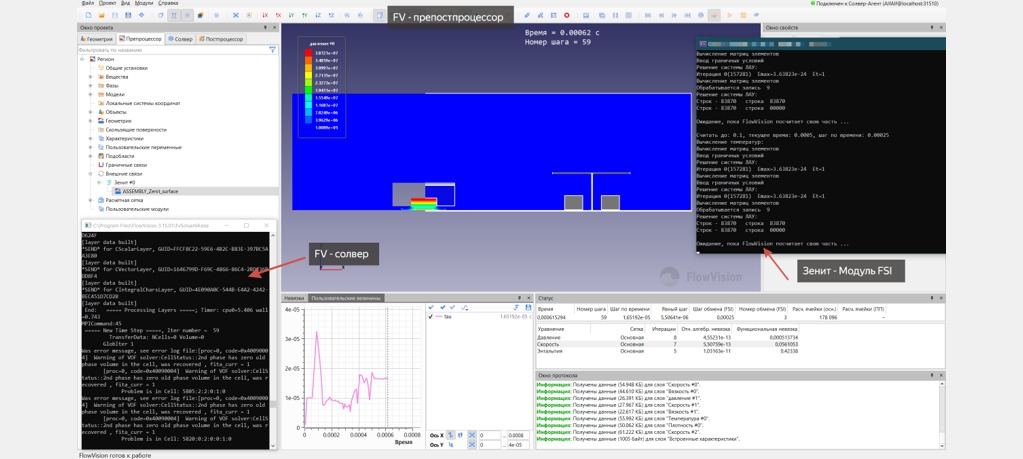
Task: Toggle the pink curve visibility checkbox in plot legend
Action: 431,316
